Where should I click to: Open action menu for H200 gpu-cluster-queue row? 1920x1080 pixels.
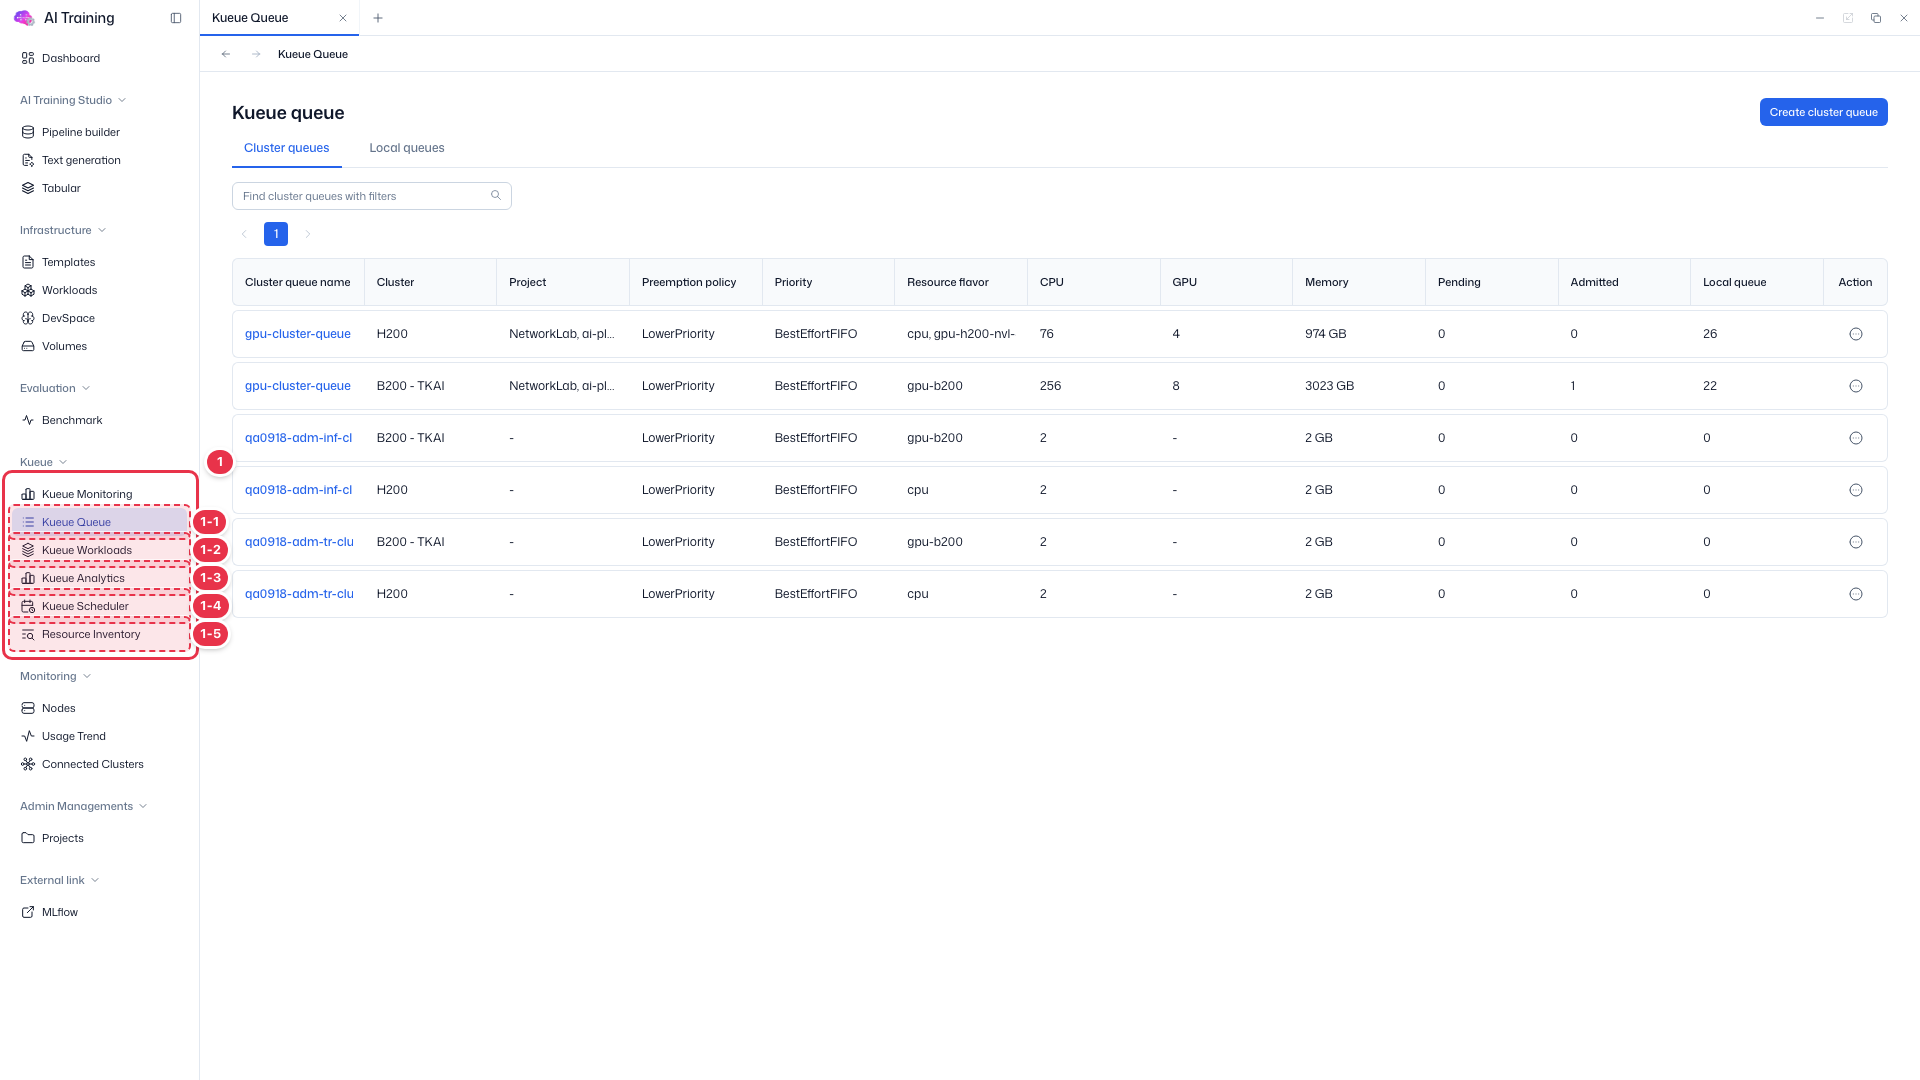click(x=1856, y=334)
